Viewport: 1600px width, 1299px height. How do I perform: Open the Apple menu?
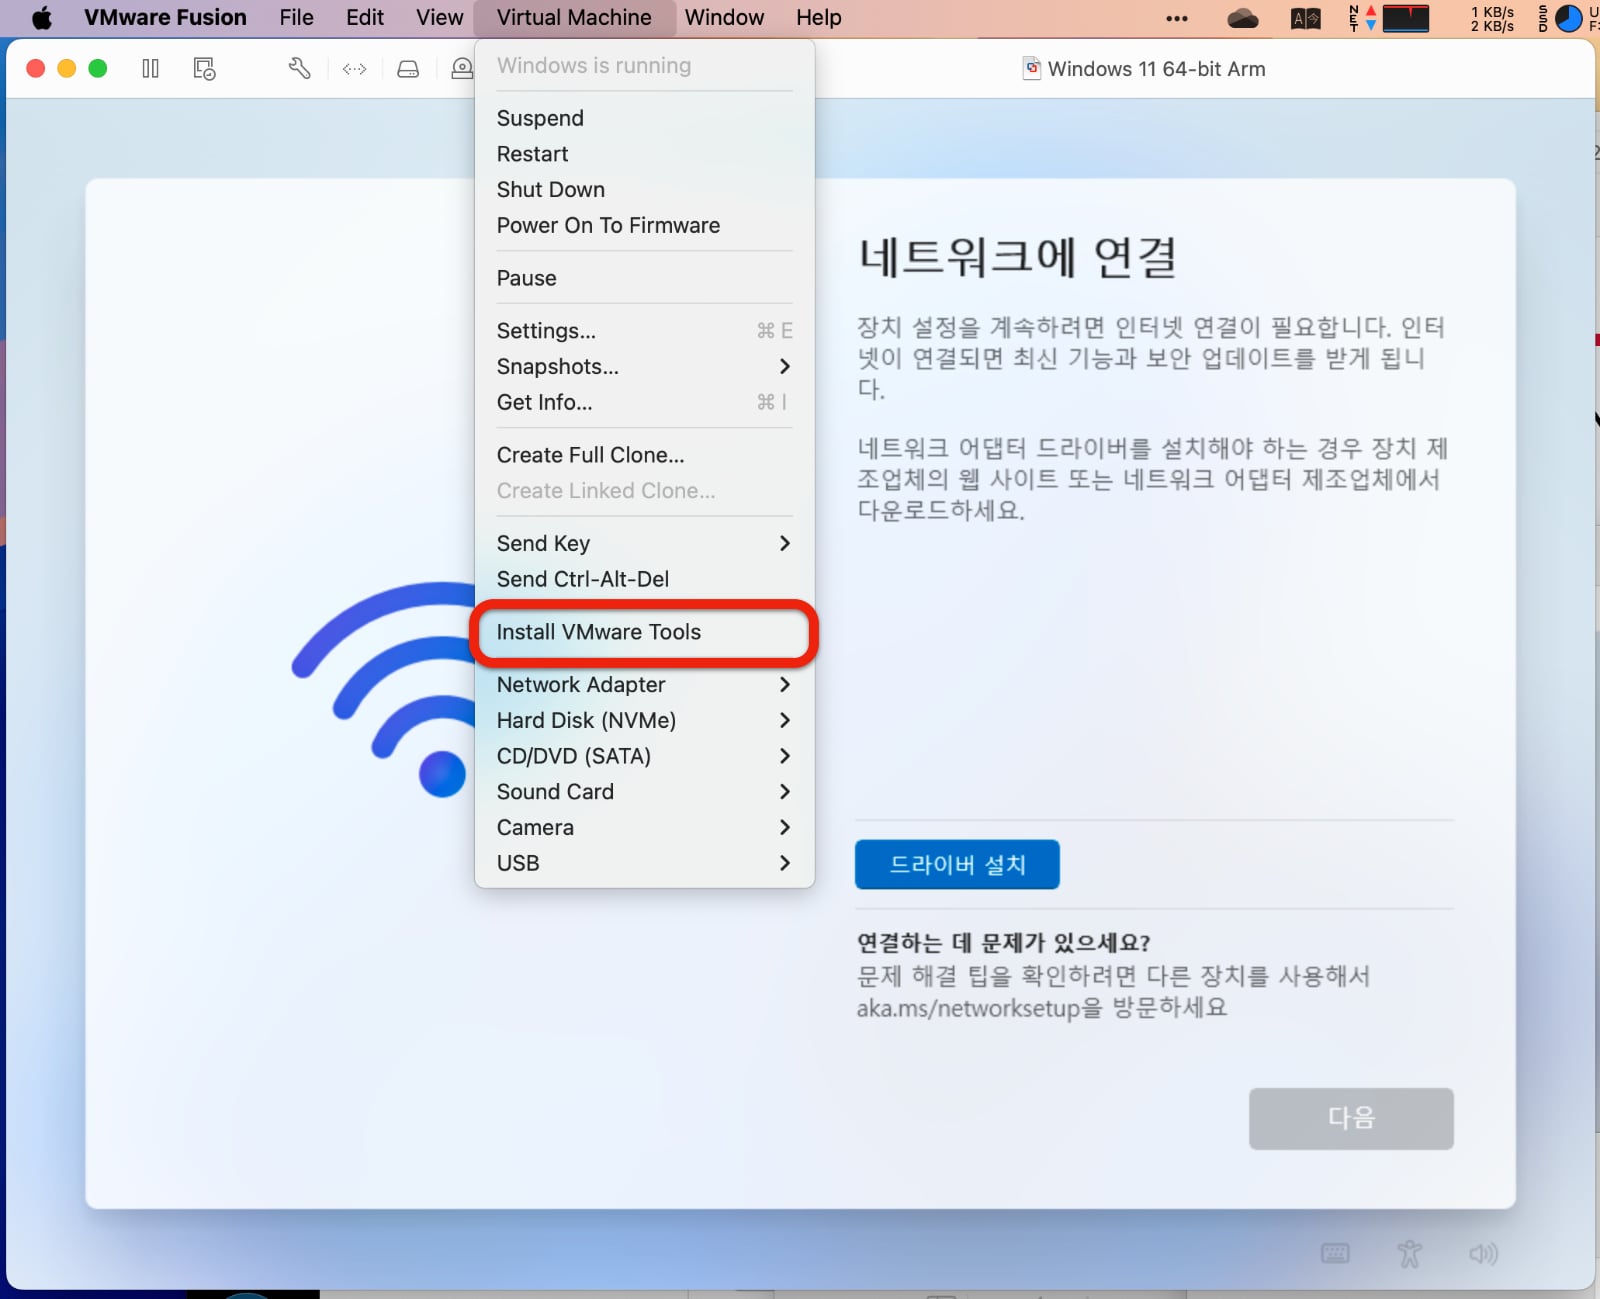[x=42, y=18]
